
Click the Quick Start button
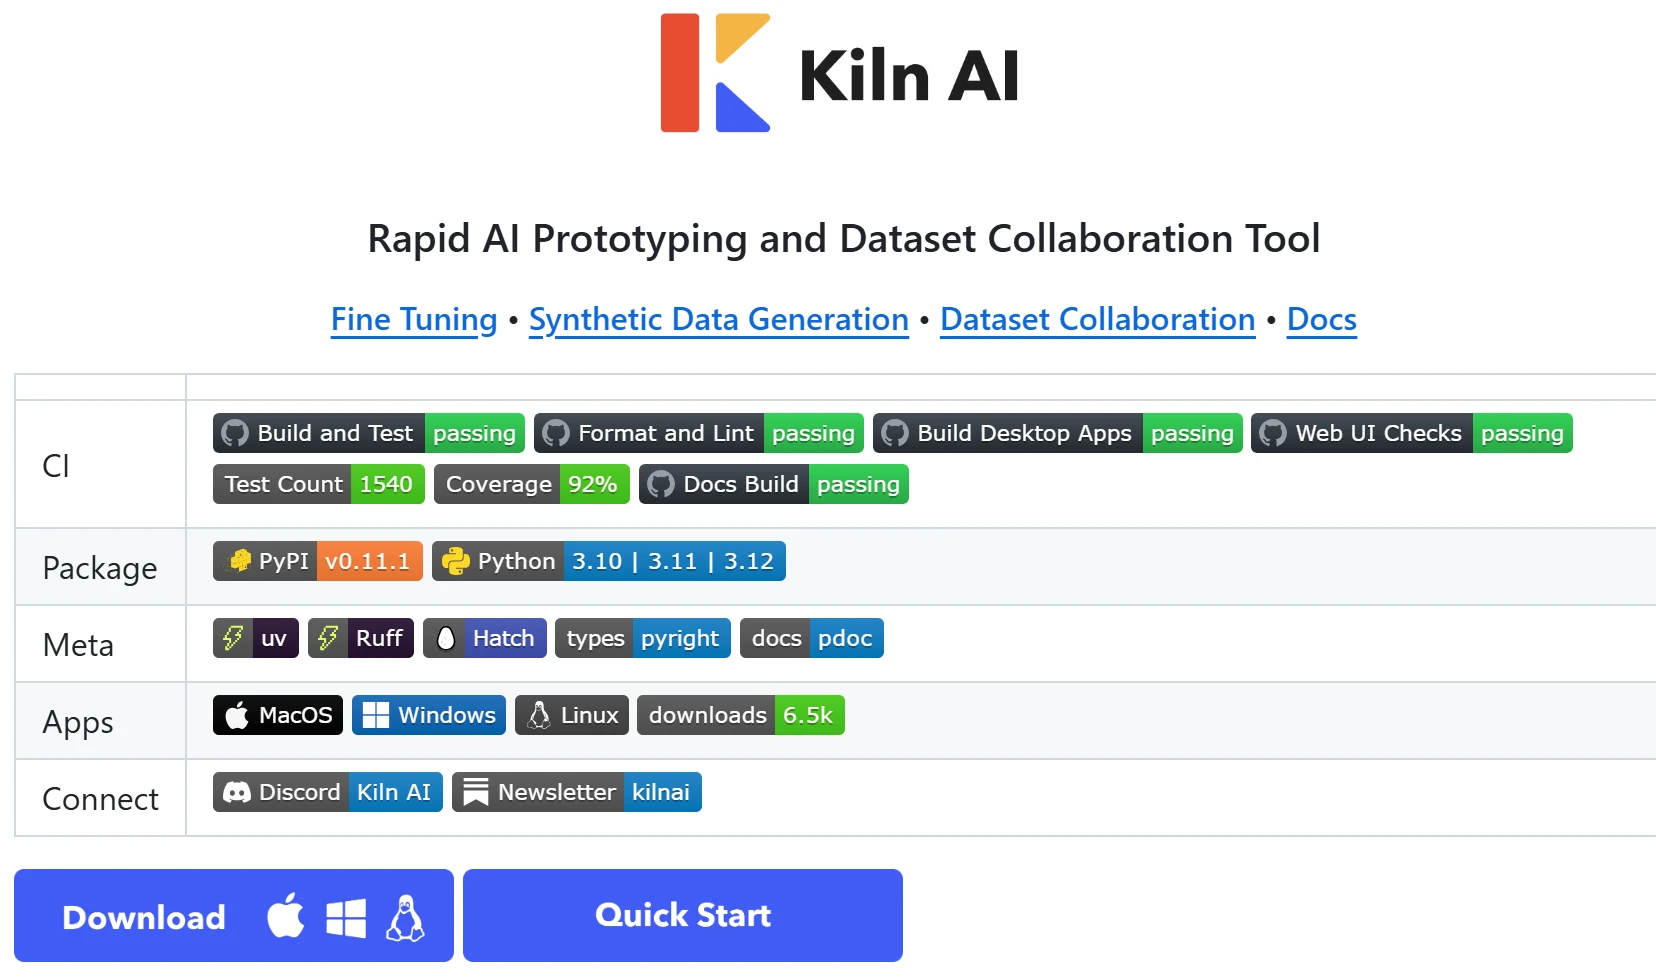point(682,914)
